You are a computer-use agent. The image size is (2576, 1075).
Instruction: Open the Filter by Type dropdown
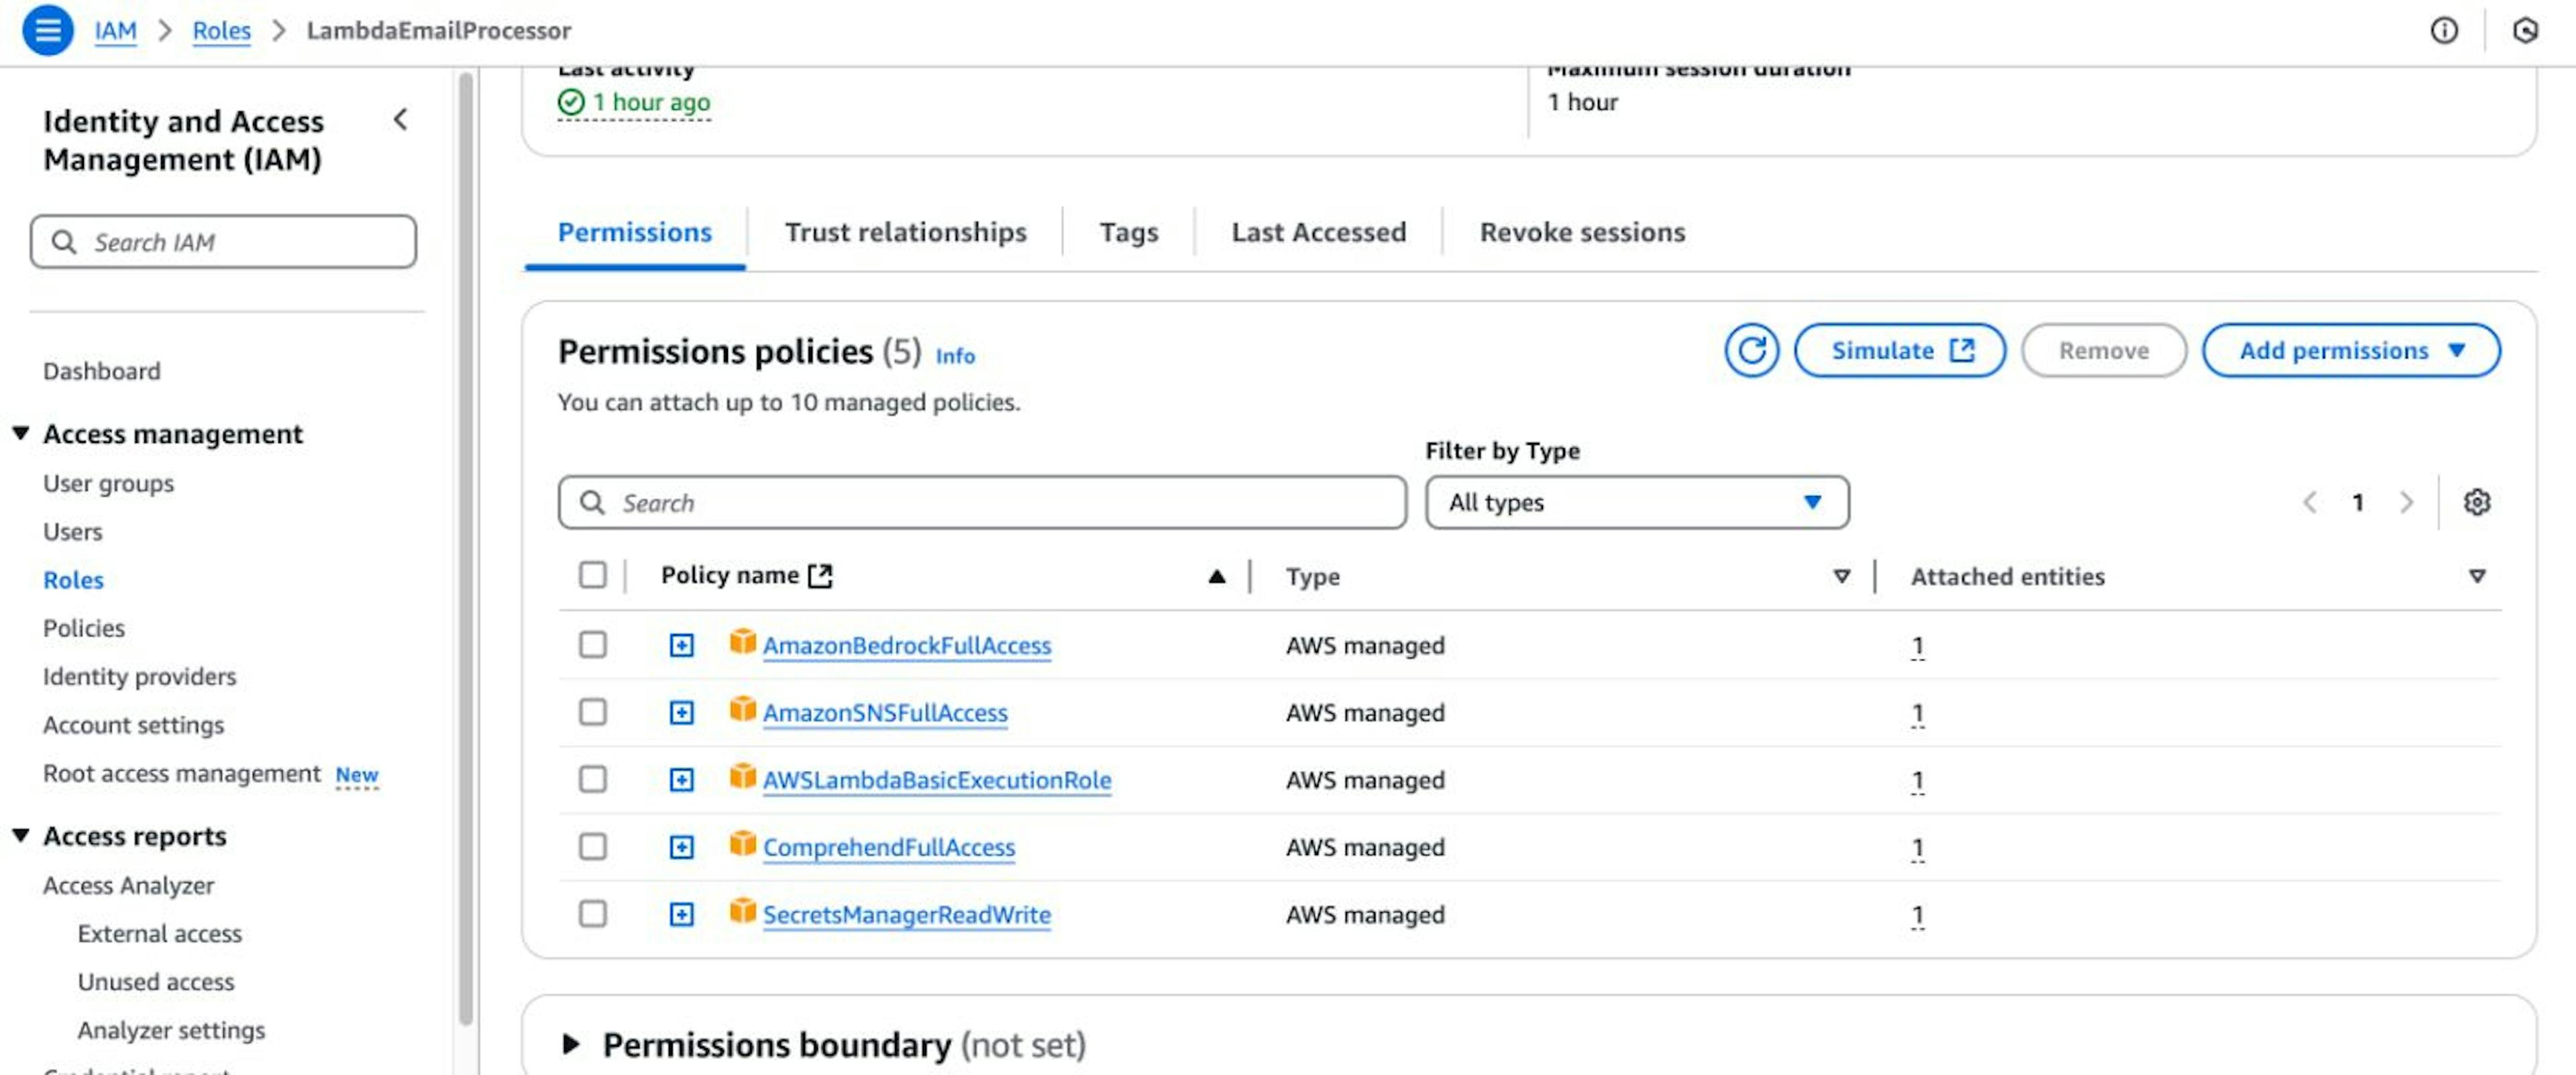(1636, 502)
